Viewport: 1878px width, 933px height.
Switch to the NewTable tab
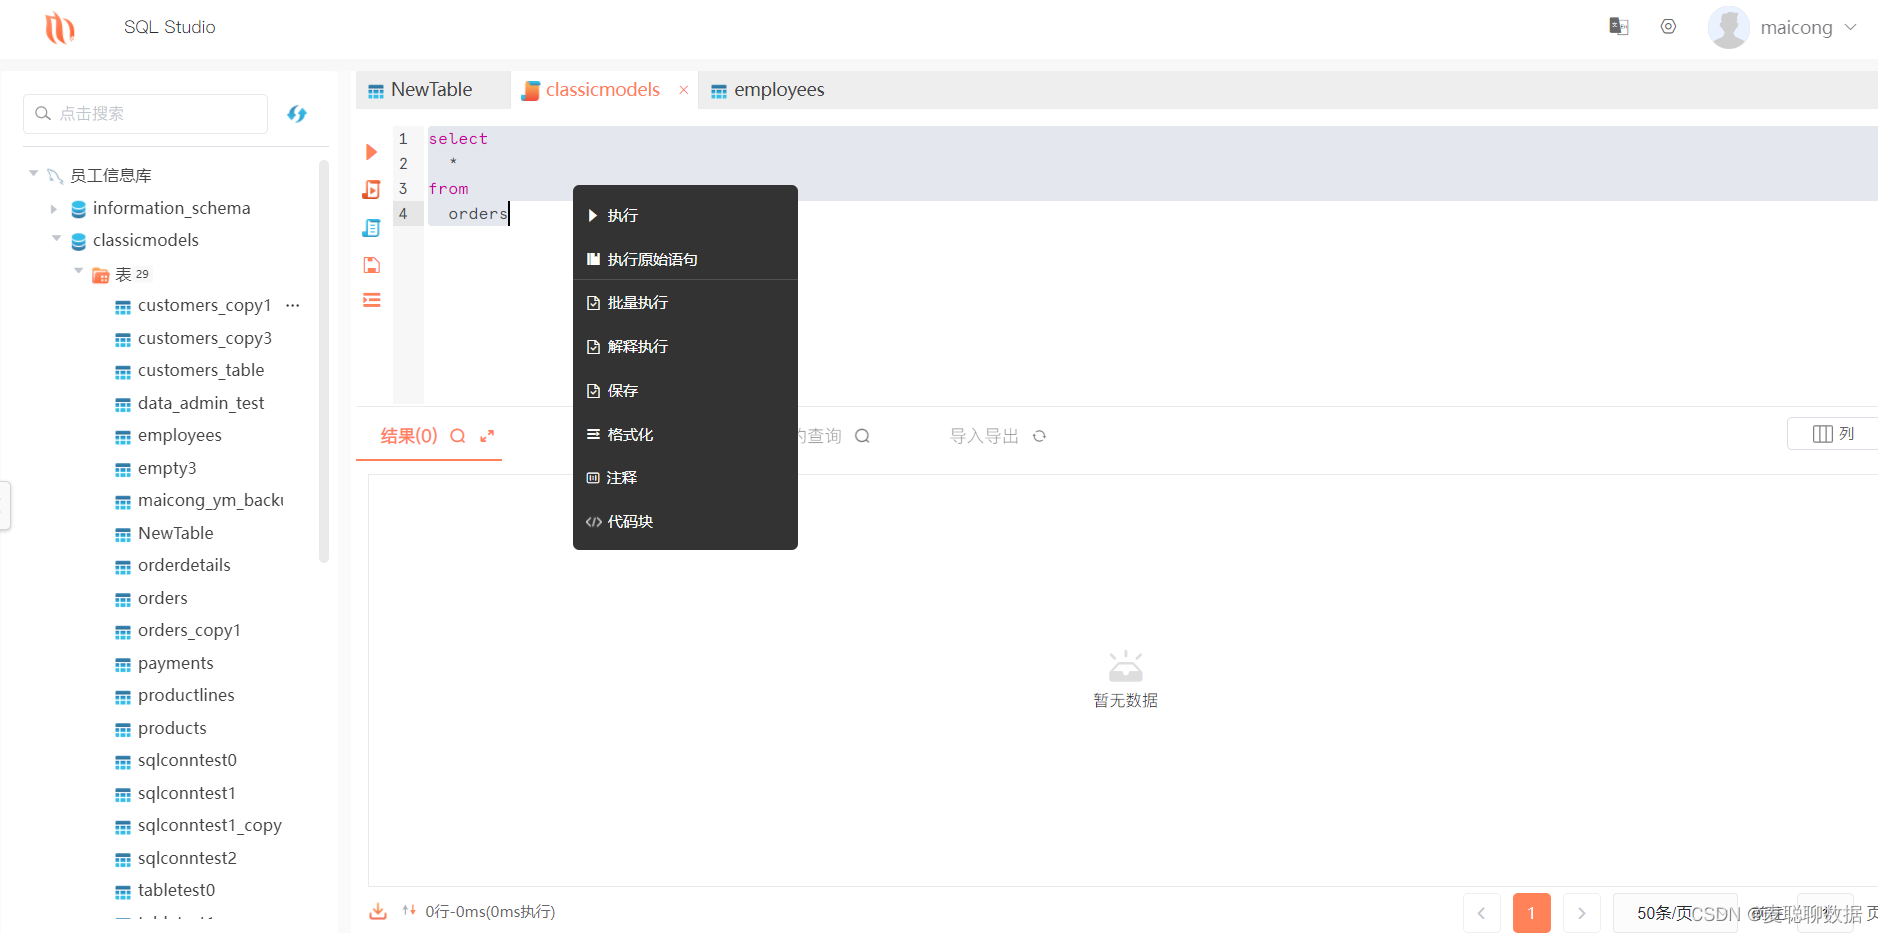(x=432, y=90)
